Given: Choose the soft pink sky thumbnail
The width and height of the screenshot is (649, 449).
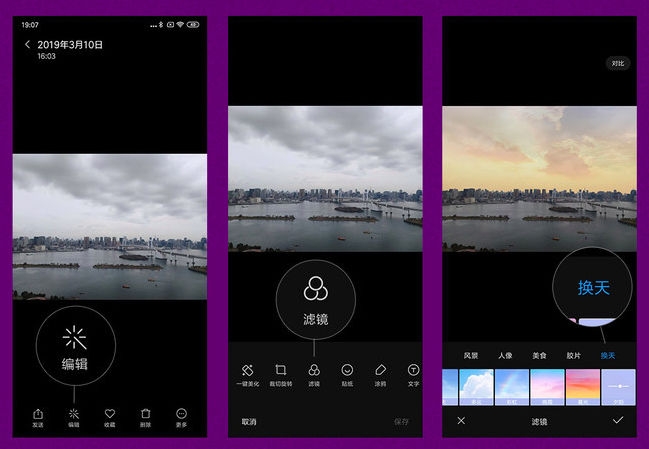Looking at the screenshot, I should tap(547, 387).
